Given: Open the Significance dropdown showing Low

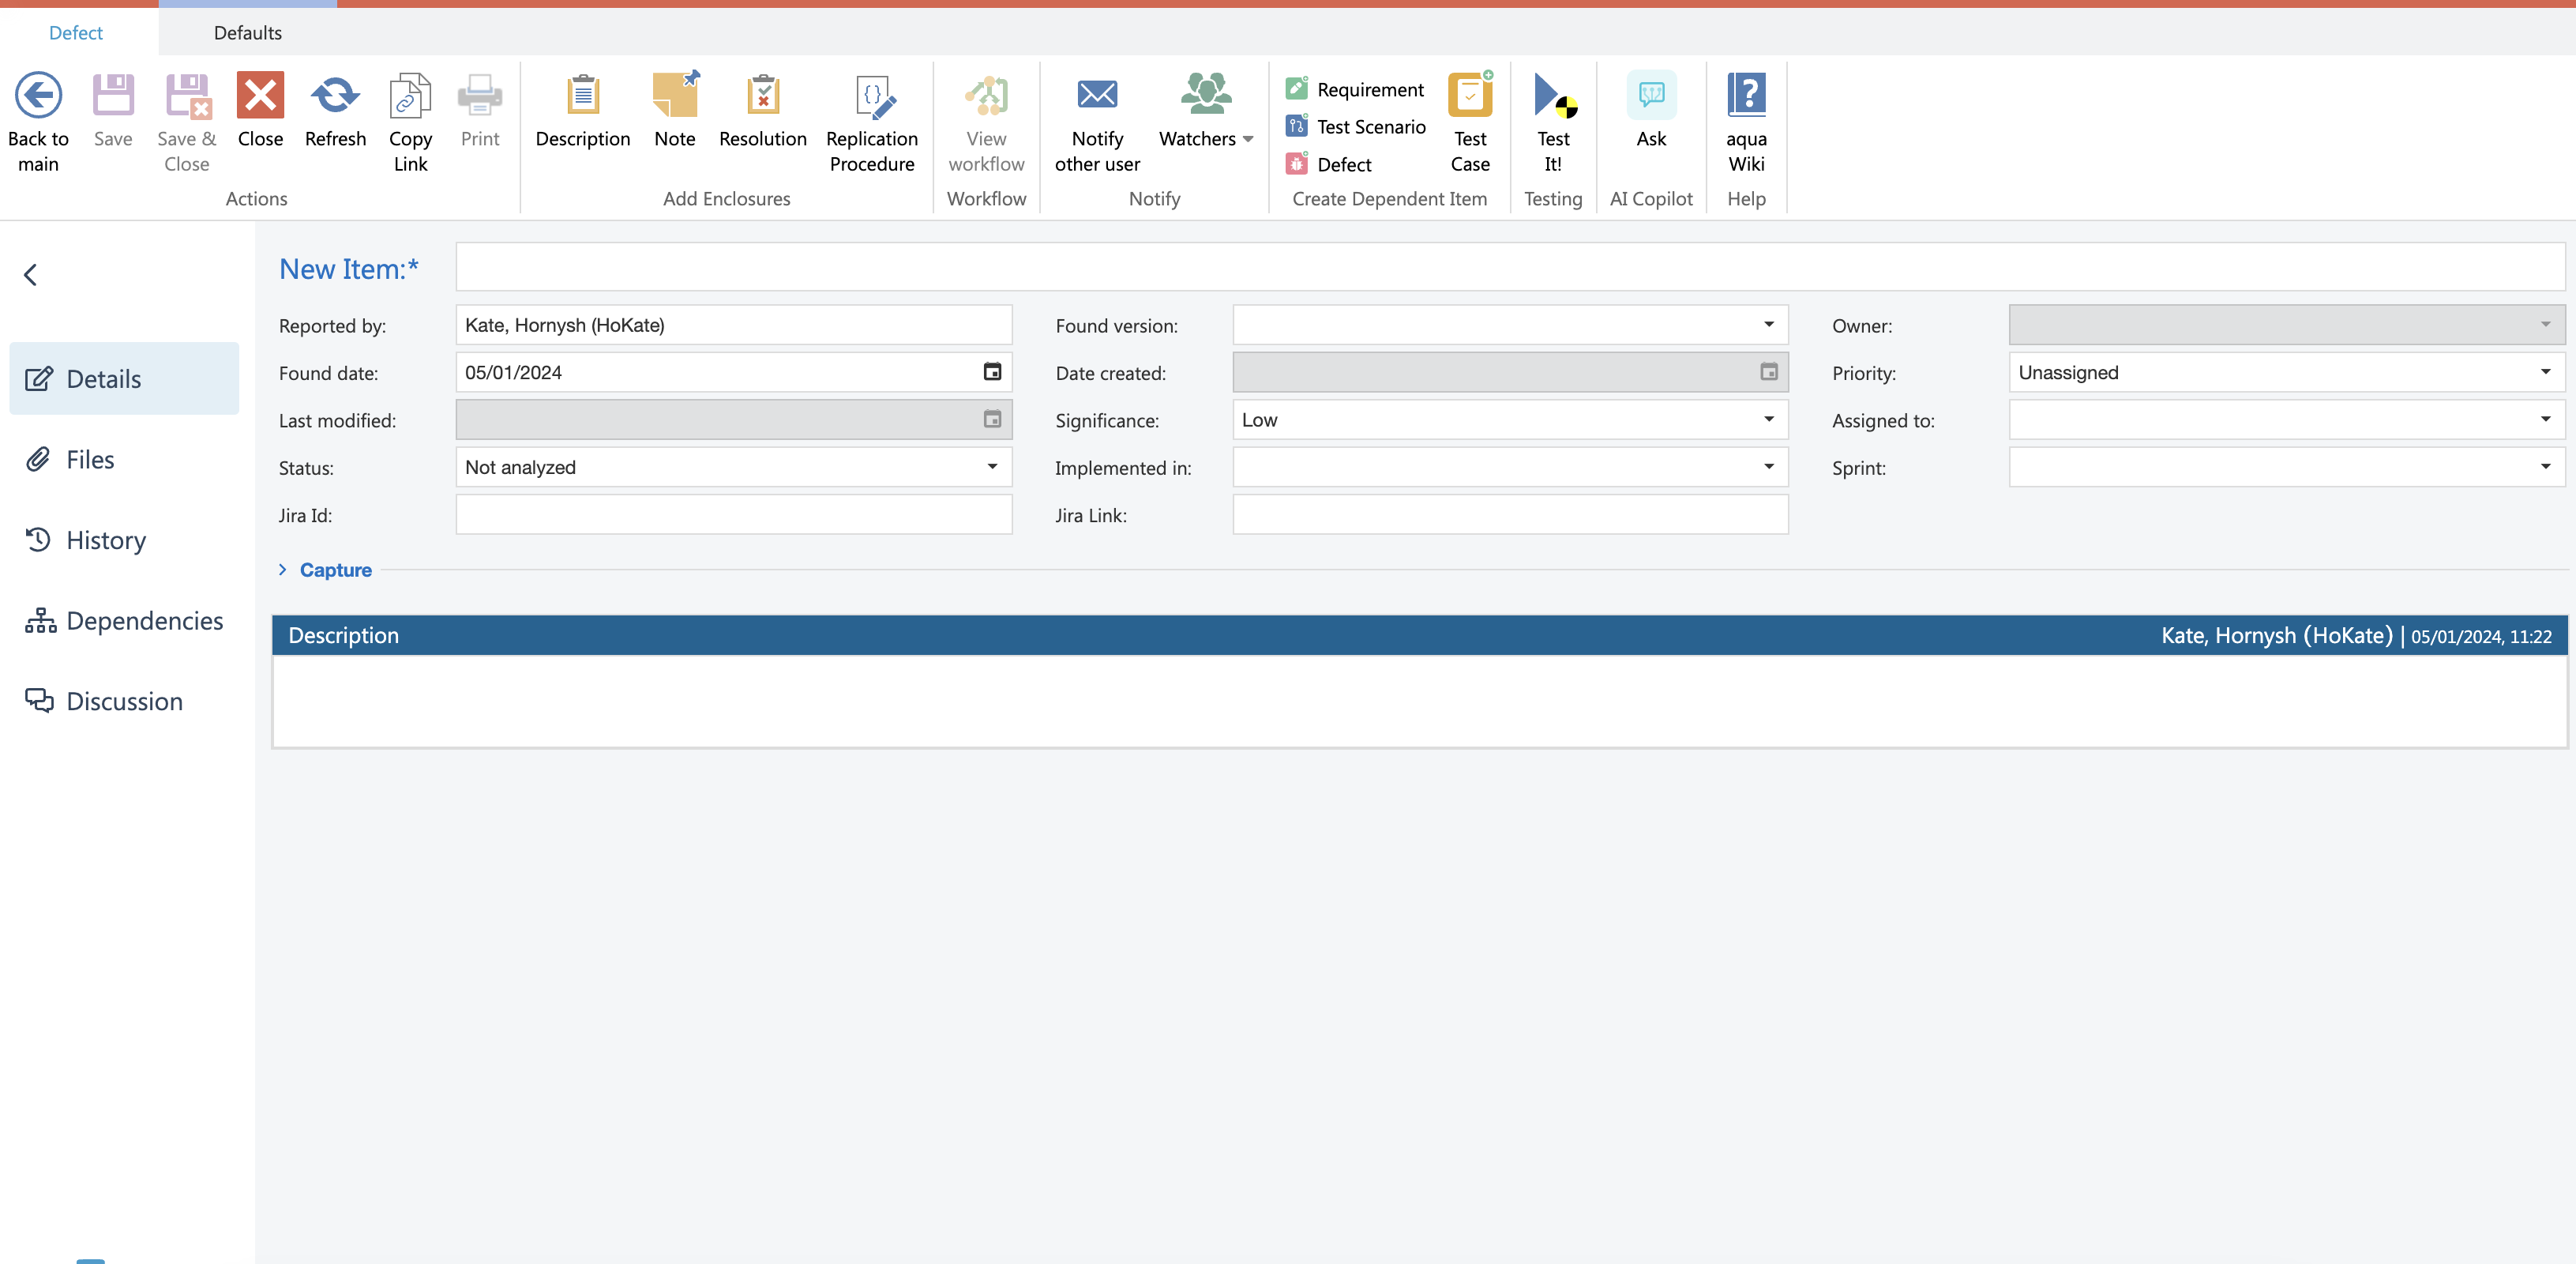Looking at the screenshot, I should [x=1768, y=420].
